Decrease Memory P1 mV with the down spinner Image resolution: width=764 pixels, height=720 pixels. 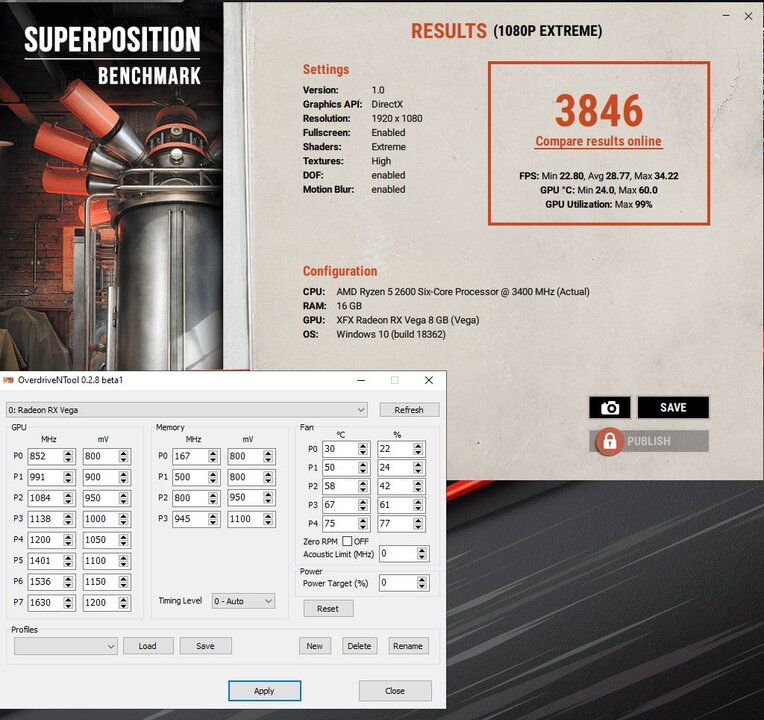point(268,481)
